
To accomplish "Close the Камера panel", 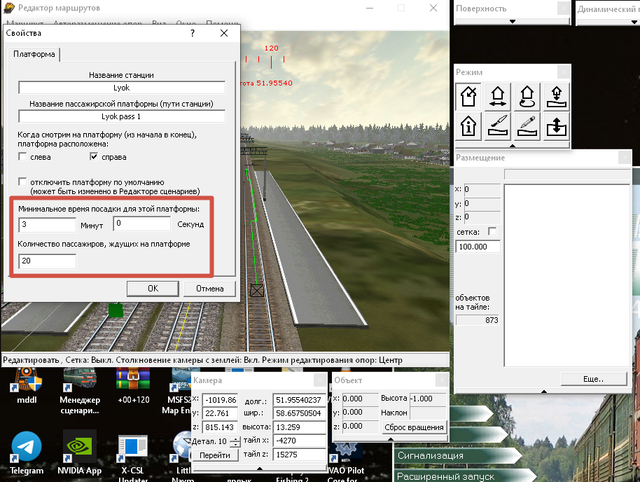I will 320,380.
